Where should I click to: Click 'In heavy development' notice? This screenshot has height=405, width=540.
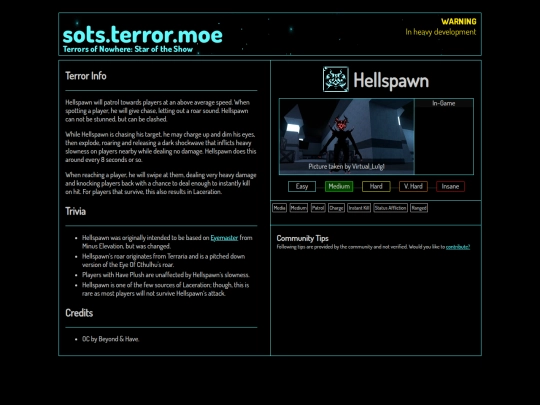tap(441, 32)
